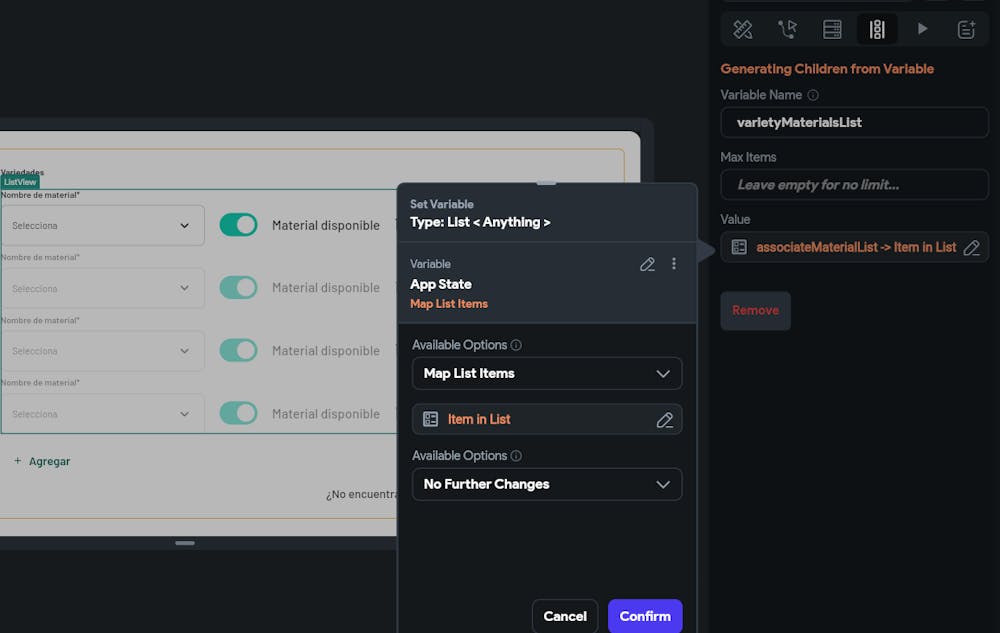Expand the Map List Items dropdown
Screen dimensions: 1000x633
(x=547, y=373)
